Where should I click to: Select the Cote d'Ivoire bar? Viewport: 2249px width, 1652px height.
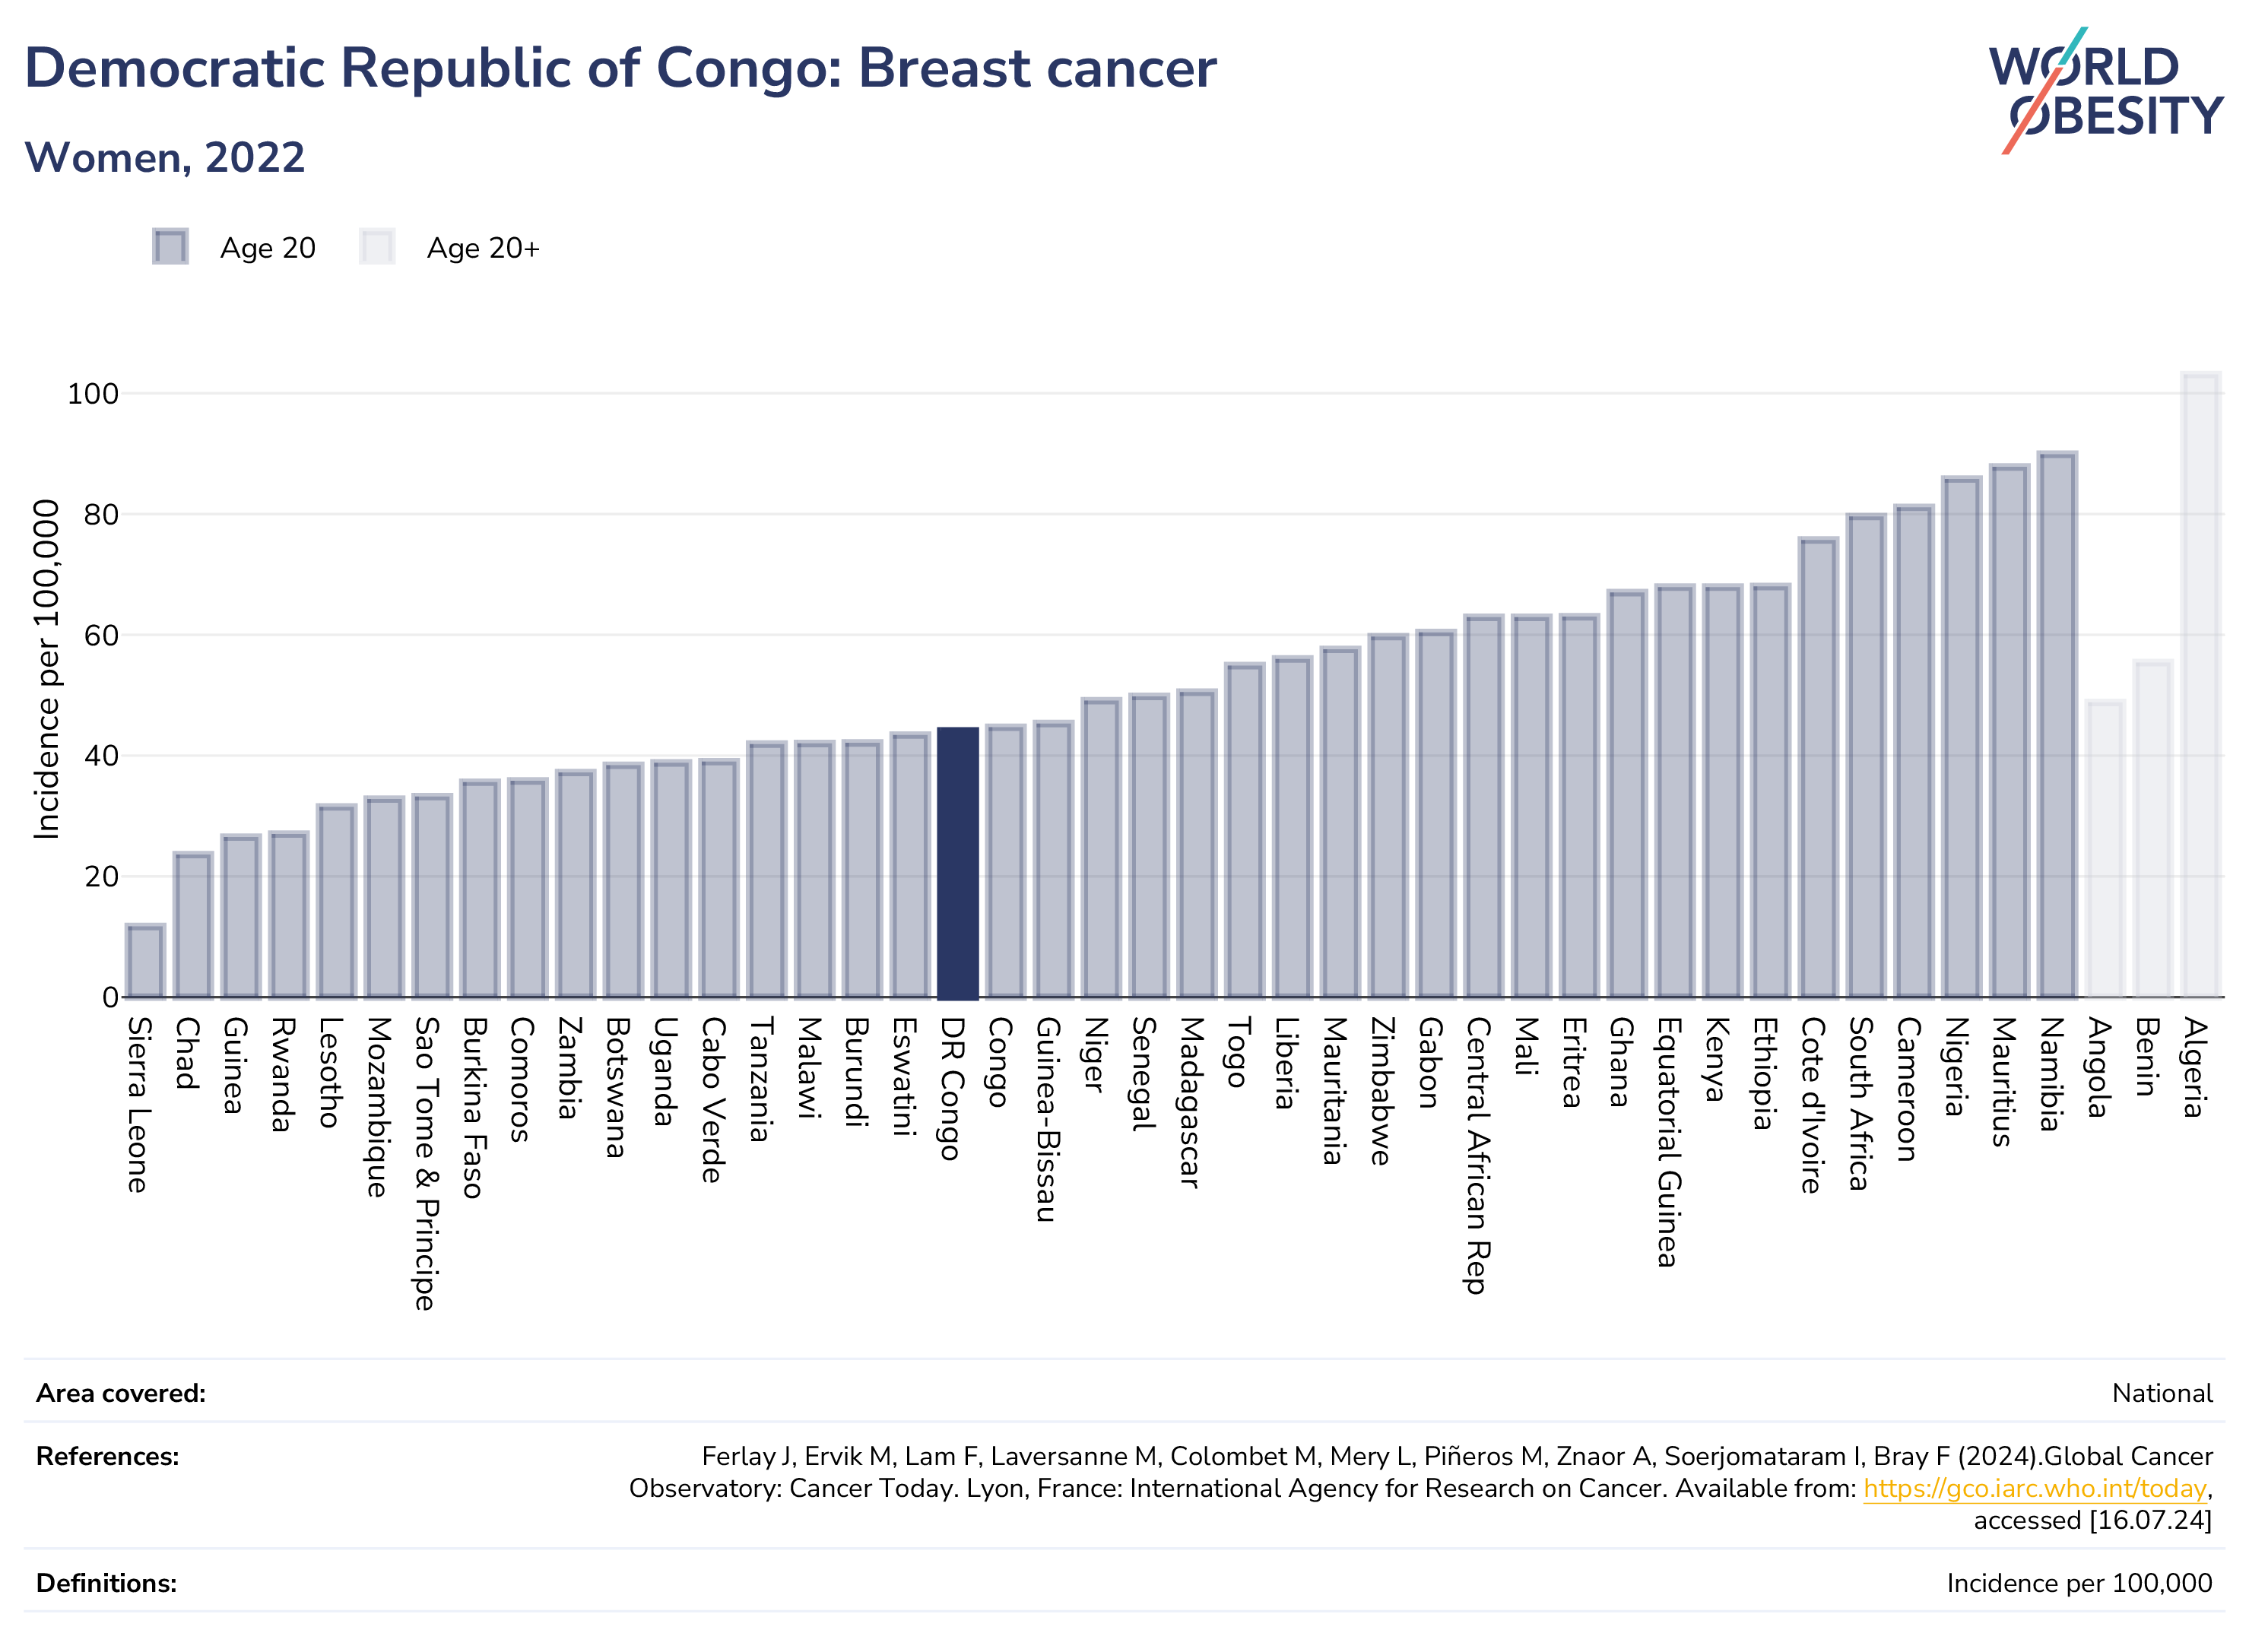[x=1818, y=768]
